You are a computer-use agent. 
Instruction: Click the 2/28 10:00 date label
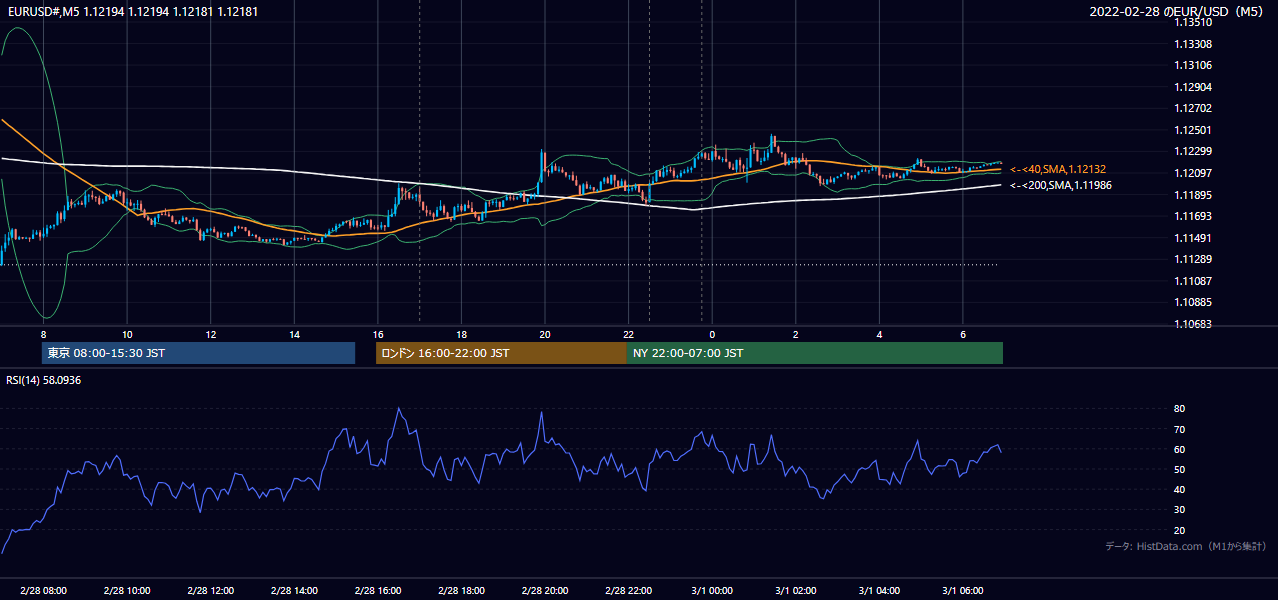point(127,591)
